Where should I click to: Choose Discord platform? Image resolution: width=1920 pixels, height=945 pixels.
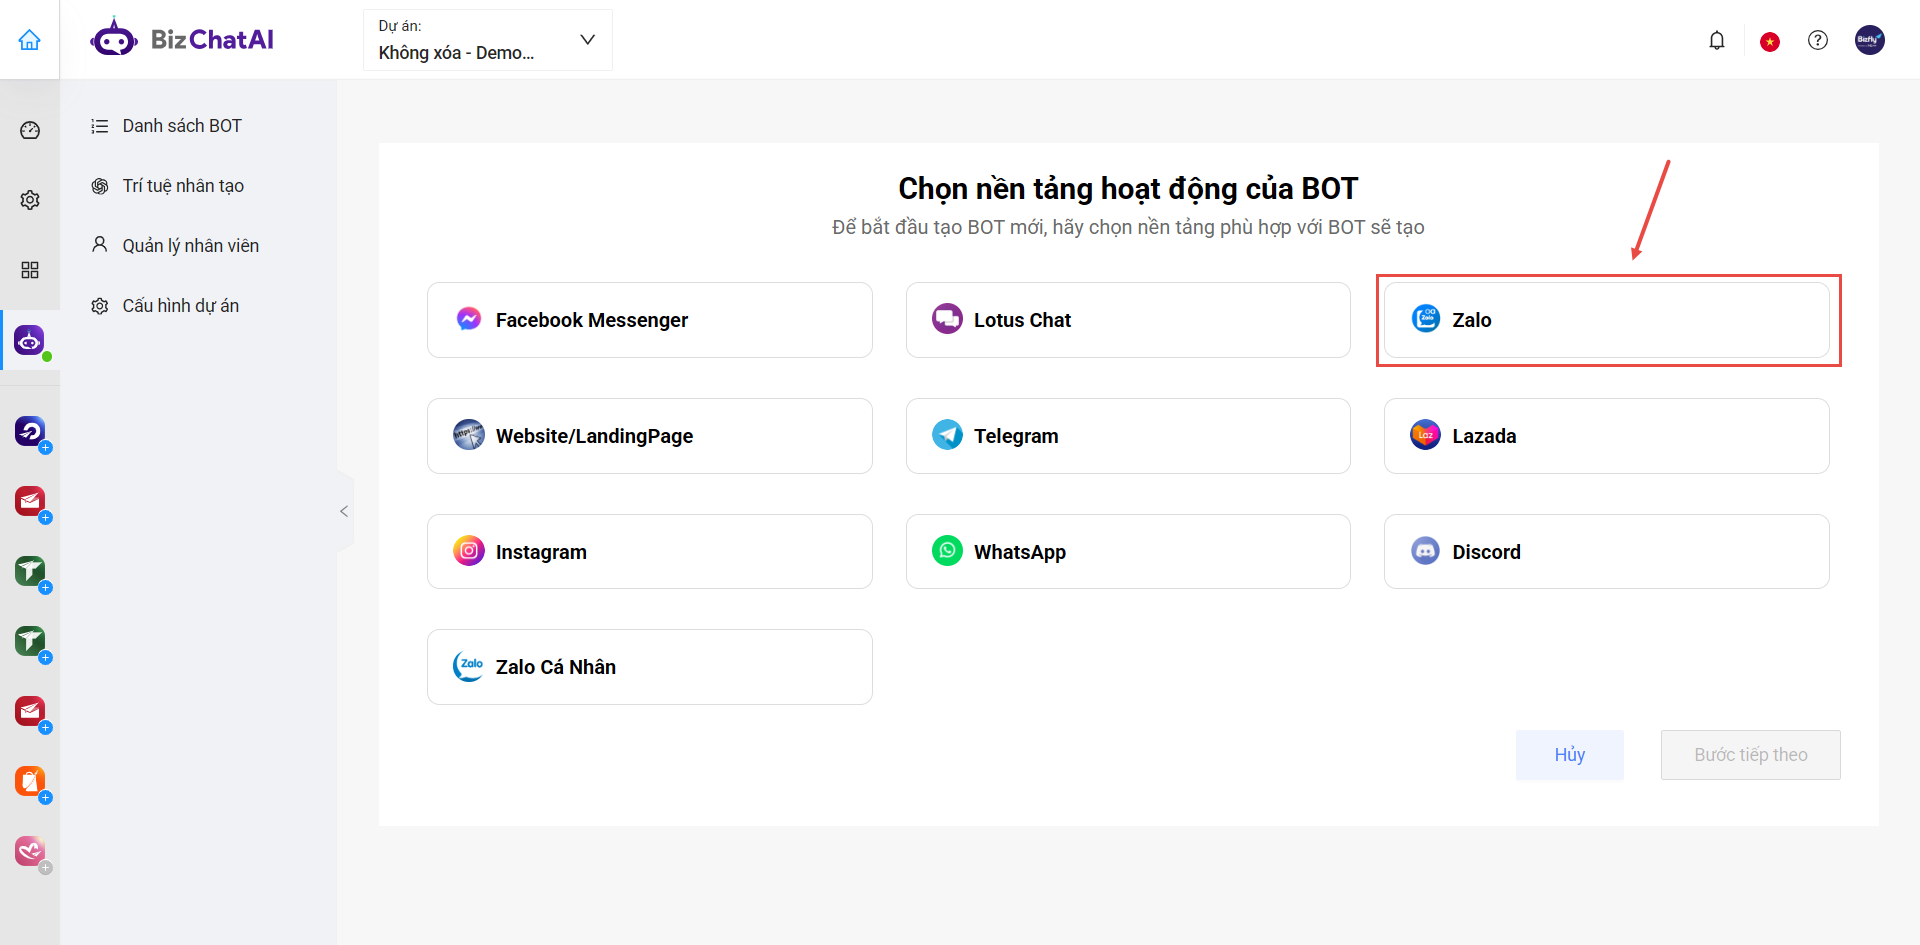pyautogui.click(x=1607, y=552)
